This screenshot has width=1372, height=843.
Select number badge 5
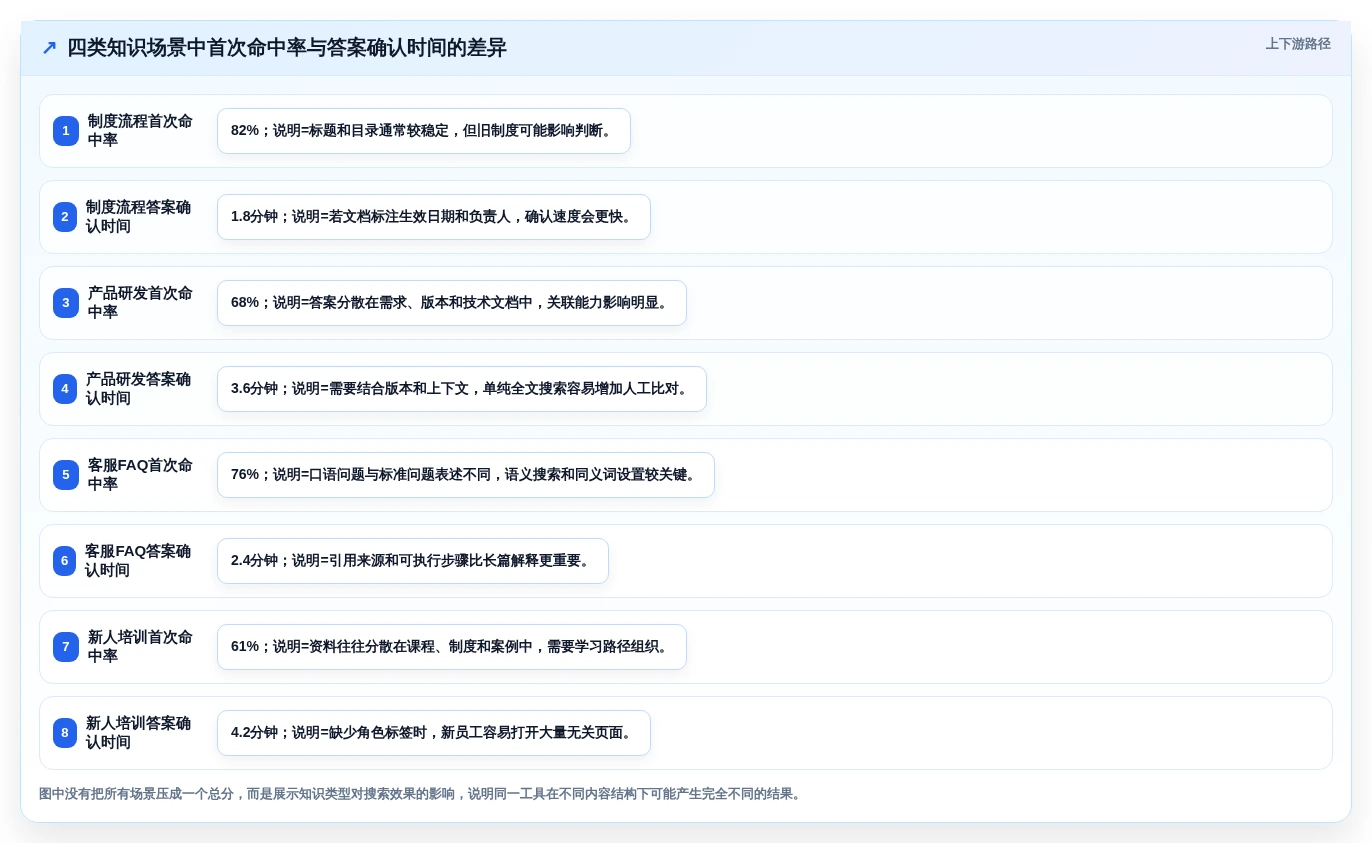coord(66,475)
